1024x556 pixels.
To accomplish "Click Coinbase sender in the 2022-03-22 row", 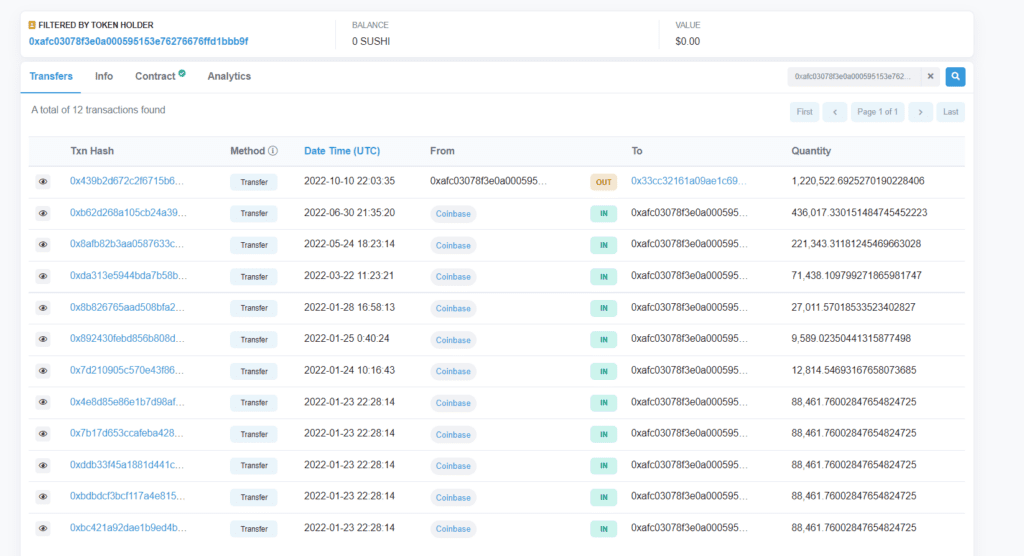I will tap(453, 276).
